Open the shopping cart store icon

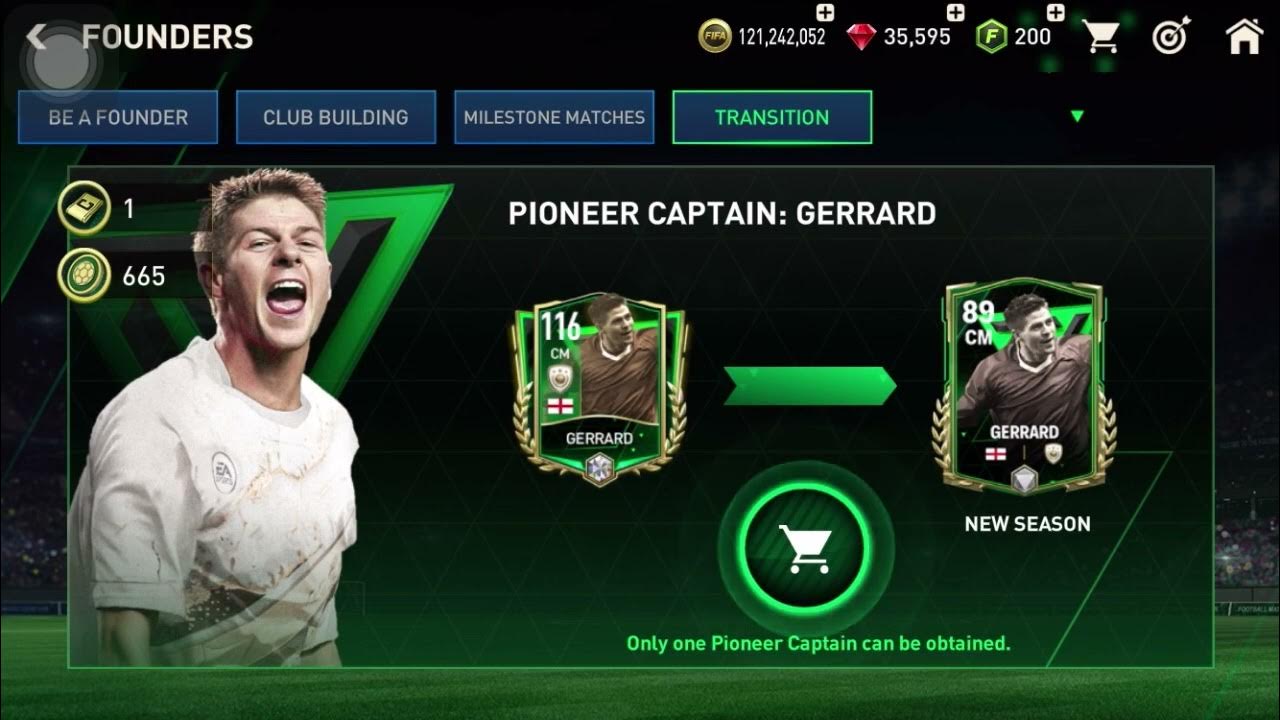coord(1101,38)
